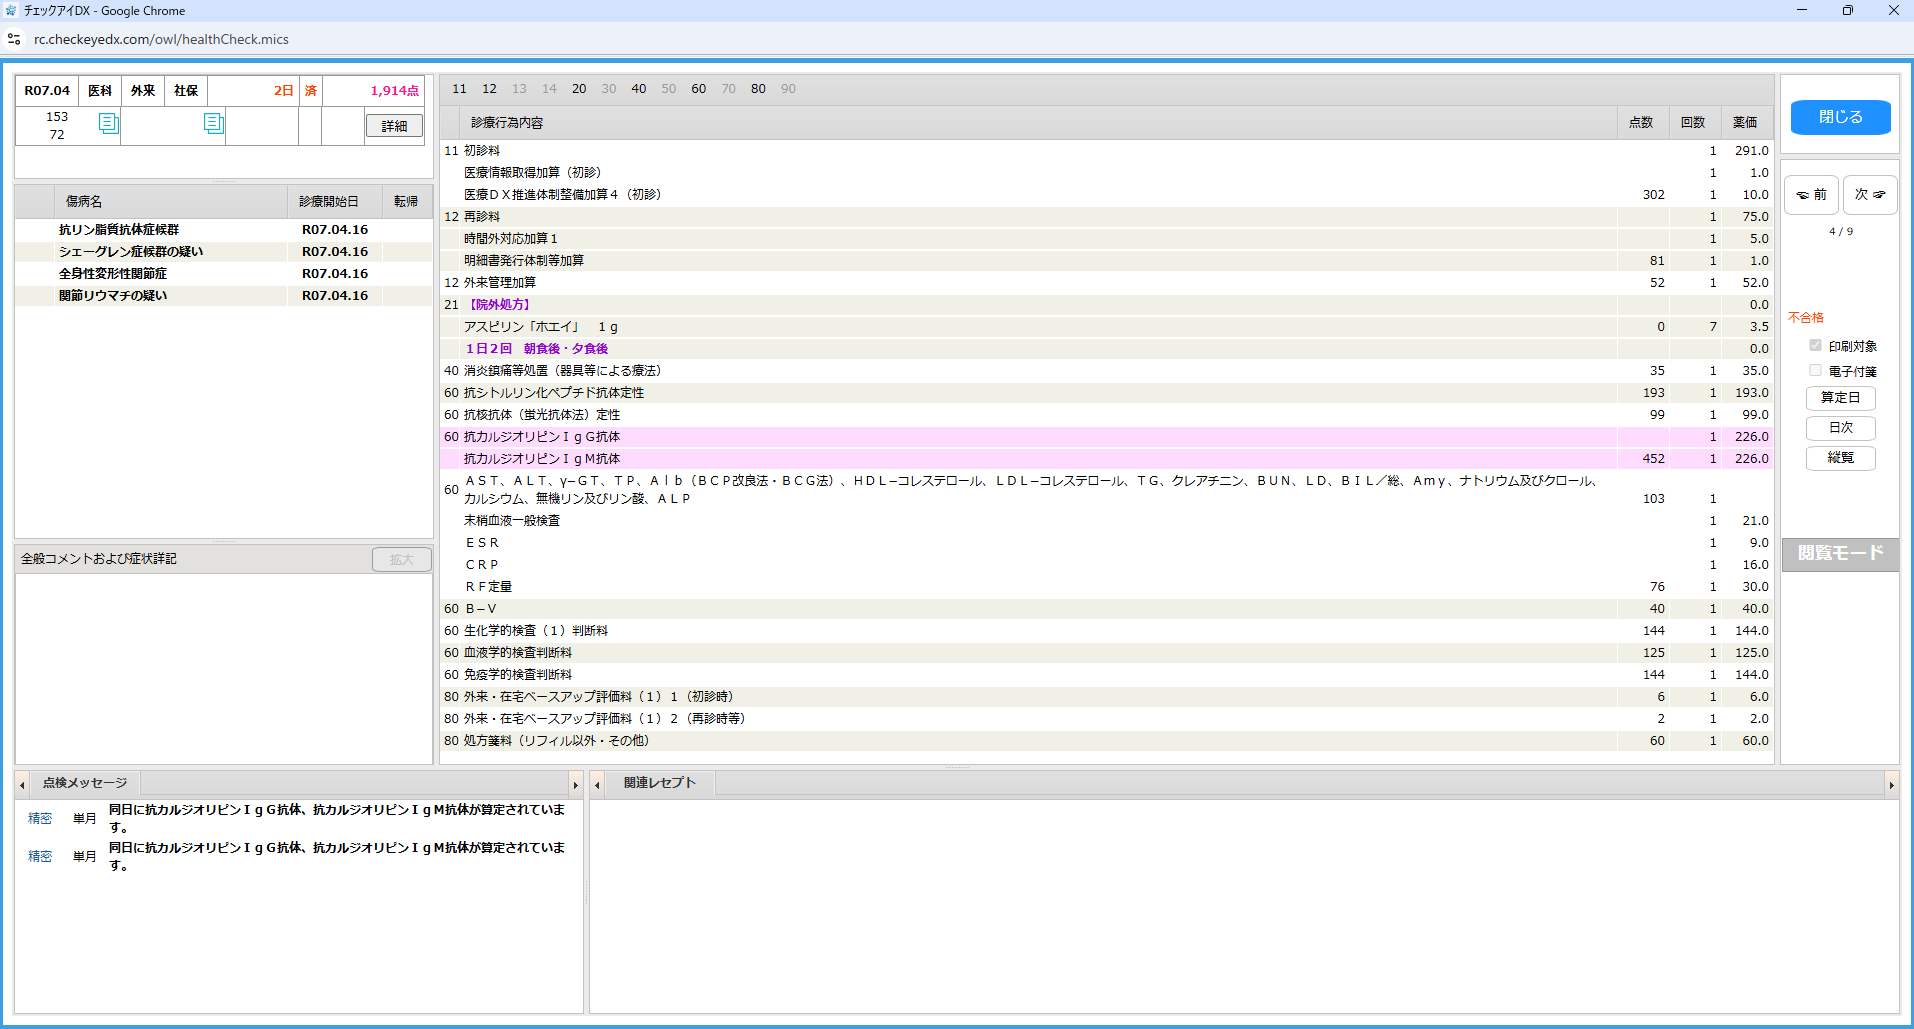This screenshot has height=1029, width=1914.
Task: Click the 縦覧 button
Action: pyautogui.click(x=1840, y=458)
